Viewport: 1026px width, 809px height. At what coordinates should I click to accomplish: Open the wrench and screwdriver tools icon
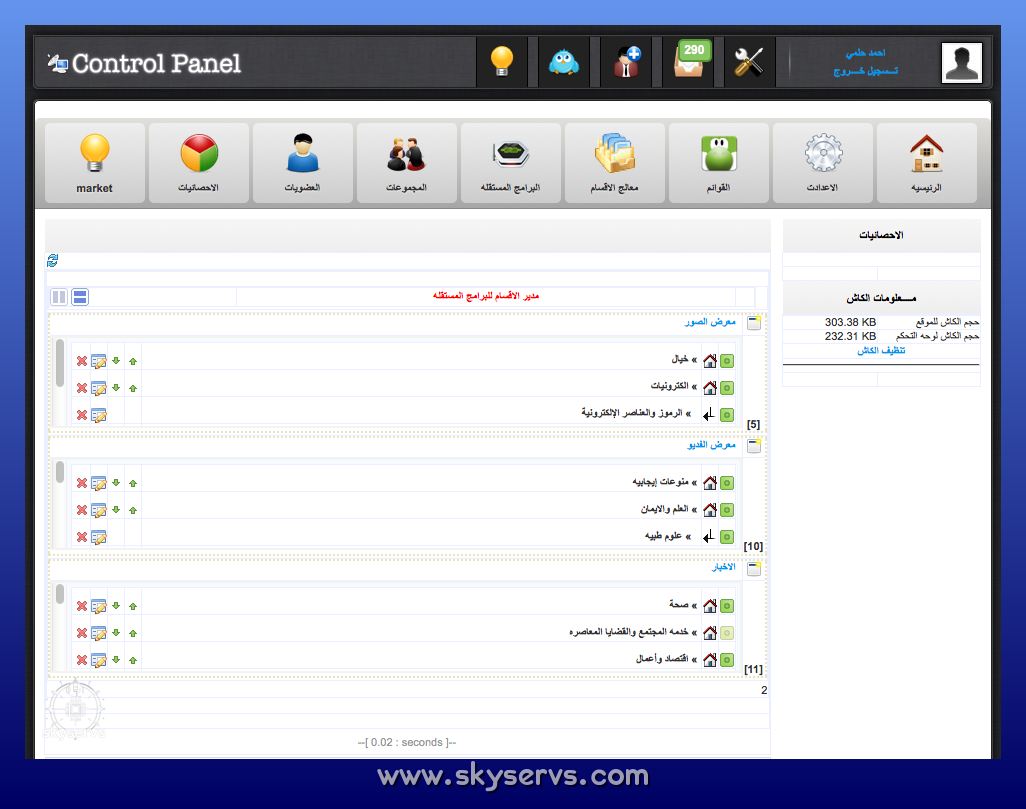(x=749, y=62)
